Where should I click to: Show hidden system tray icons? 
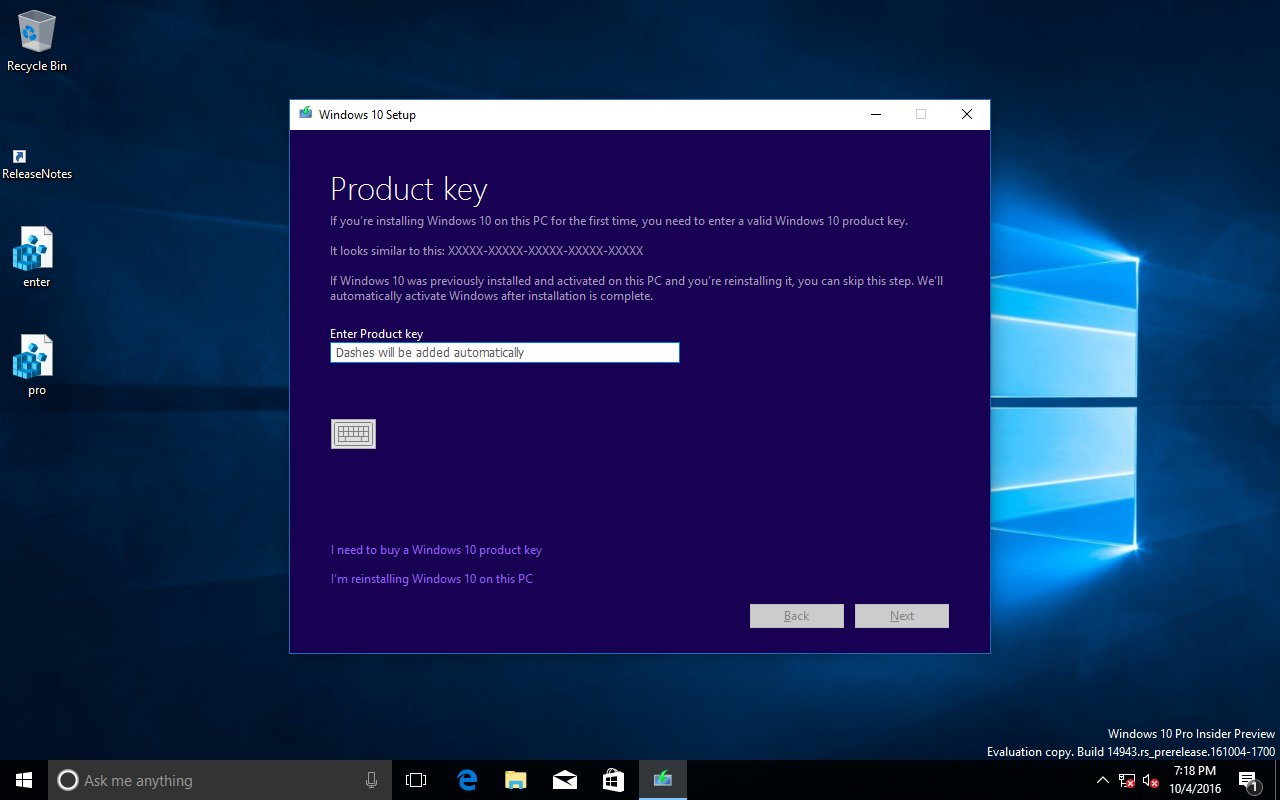[1102, 780]
